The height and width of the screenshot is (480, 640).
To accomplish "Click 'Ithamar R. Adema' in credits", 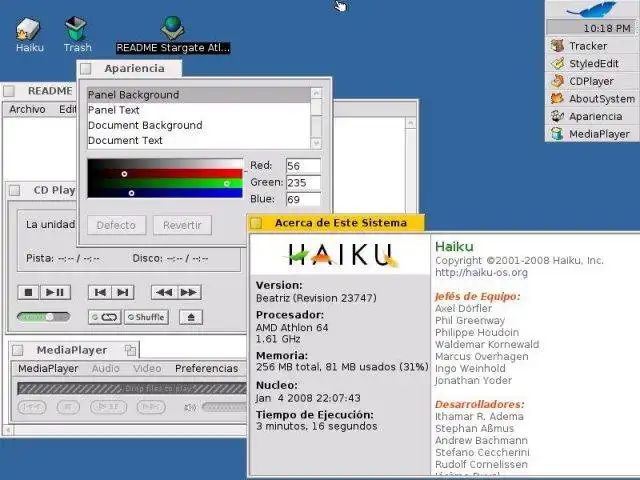I will (x=479, y=416).
